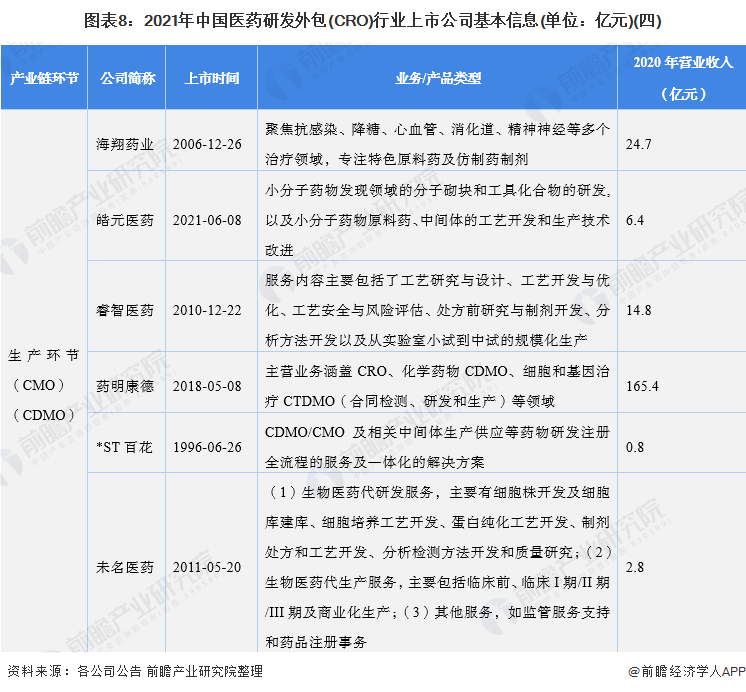746x692 pixels.
Task: Click revenue value 165.4
Action: (x=642, y=386)
